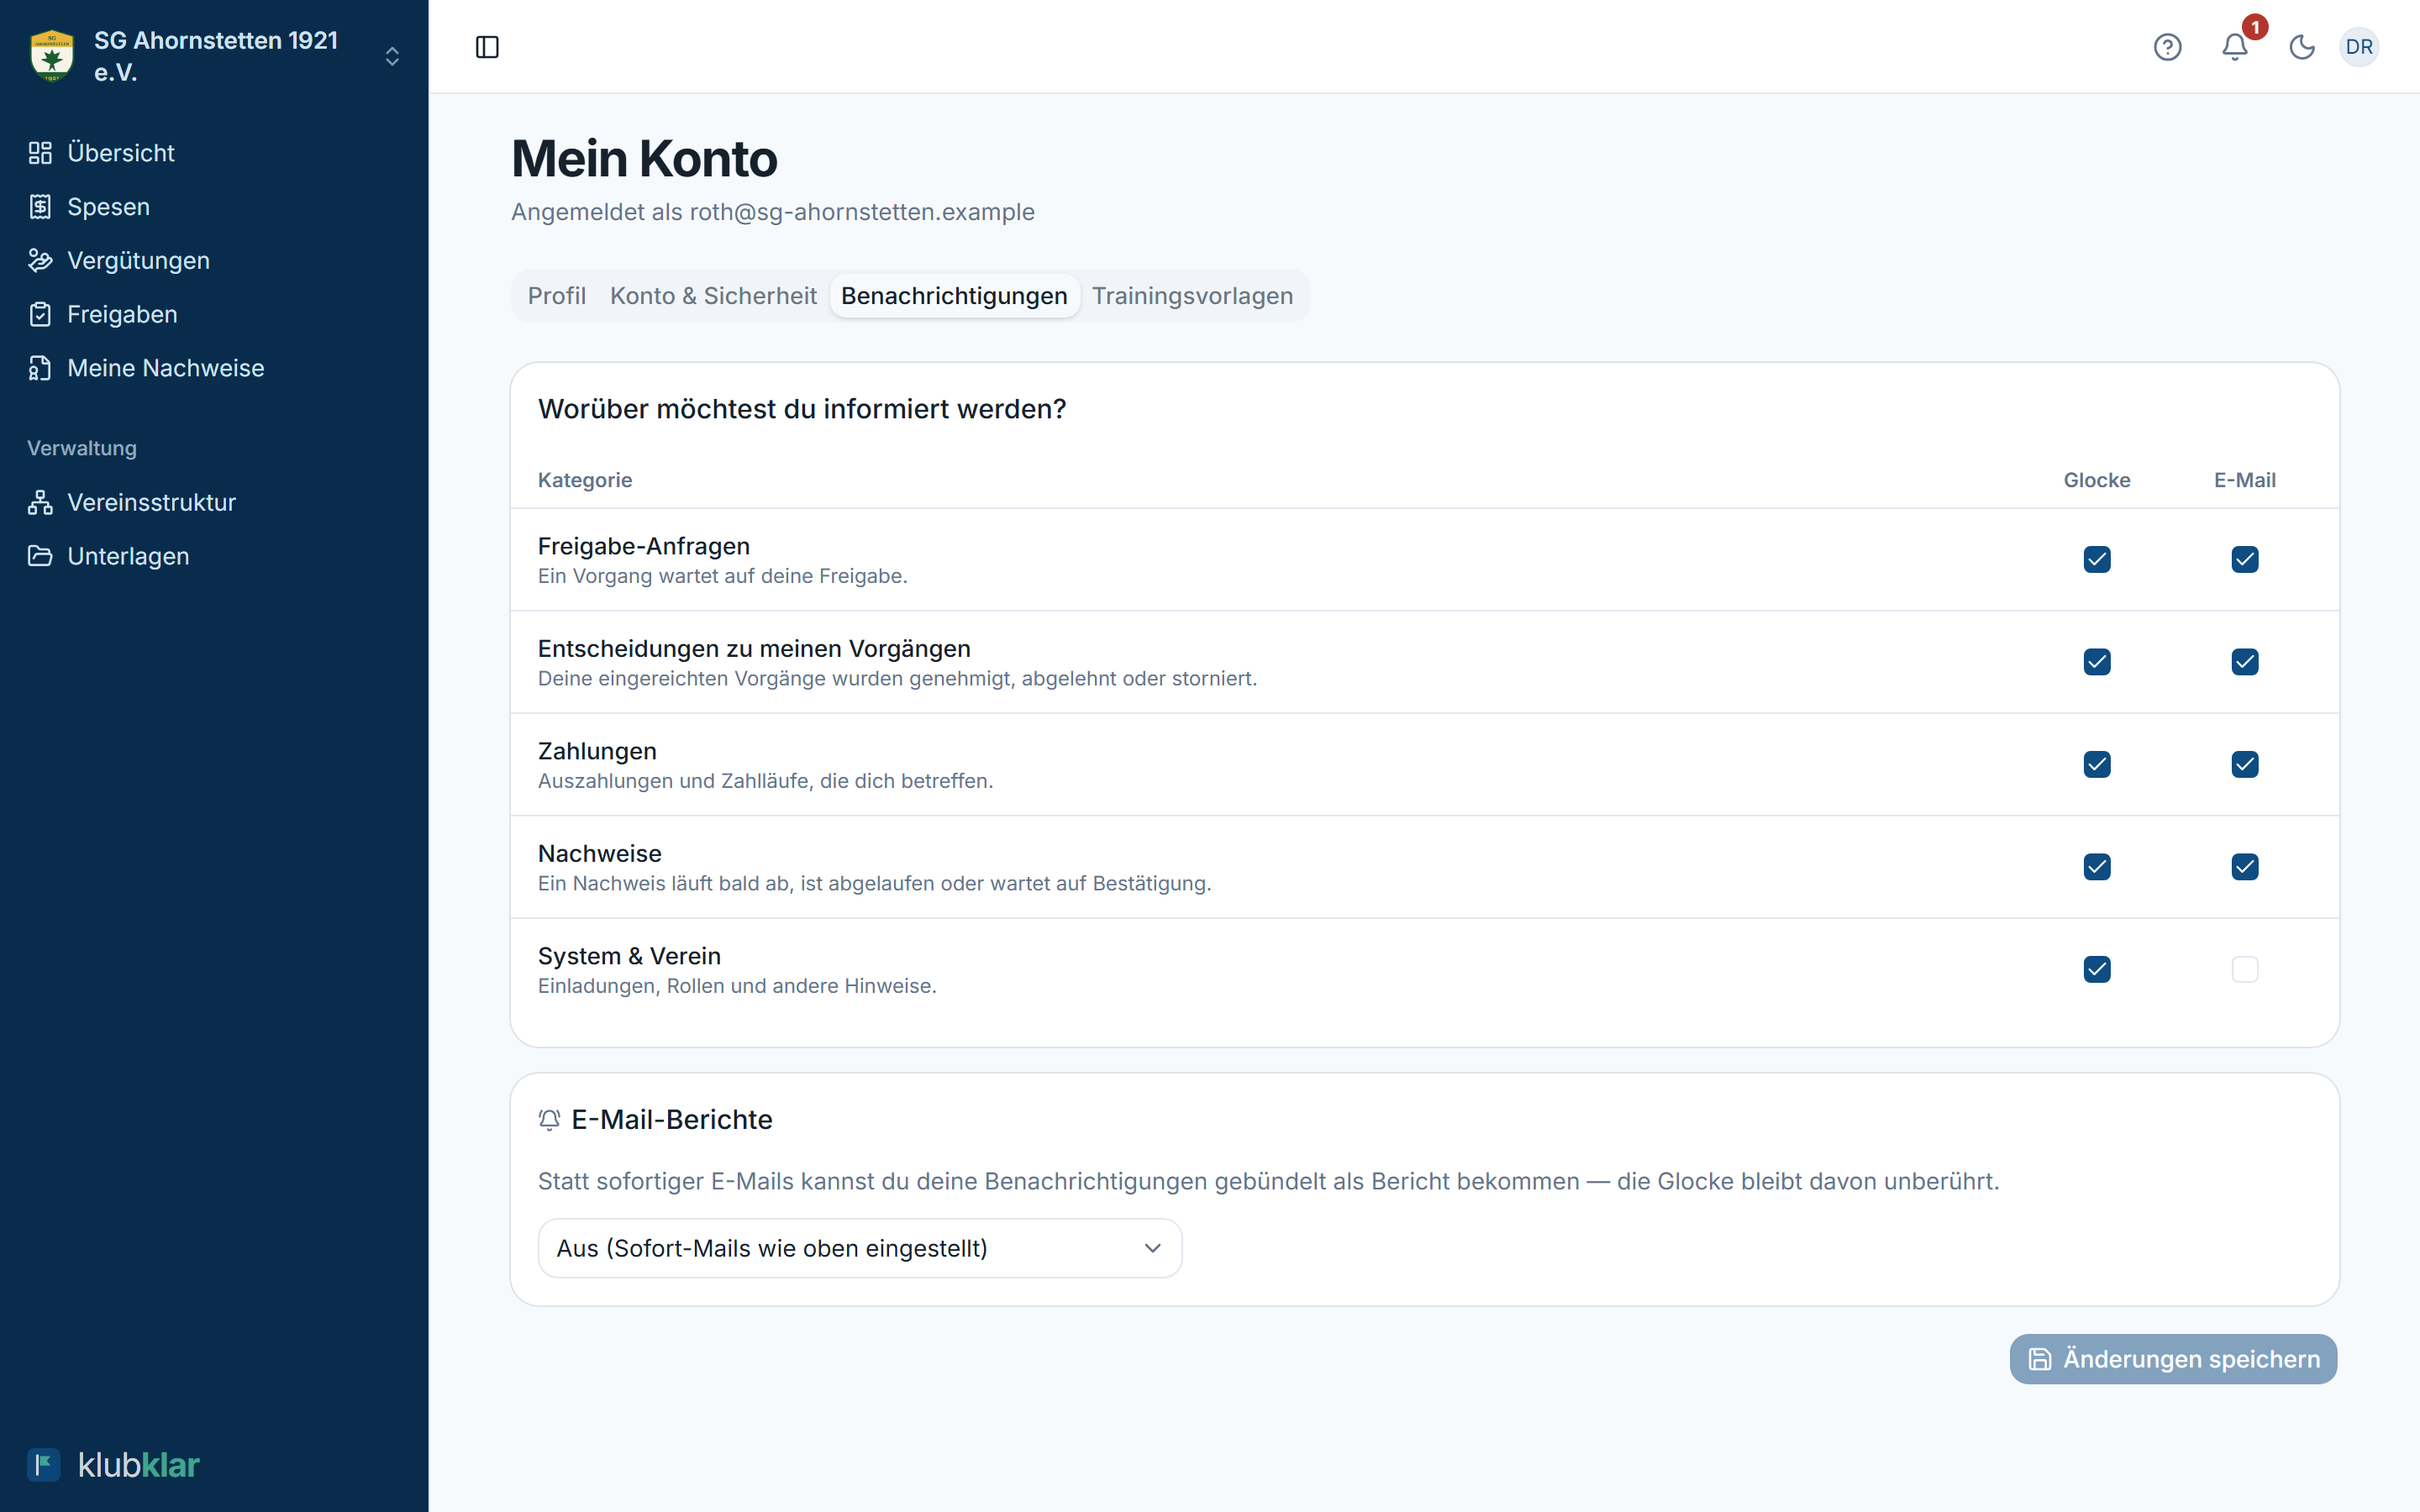Image resolution: width=2420 pixels, height=1512 pixels.
Task: Toggle the sidebar panel icon
Action: [487, 47]
